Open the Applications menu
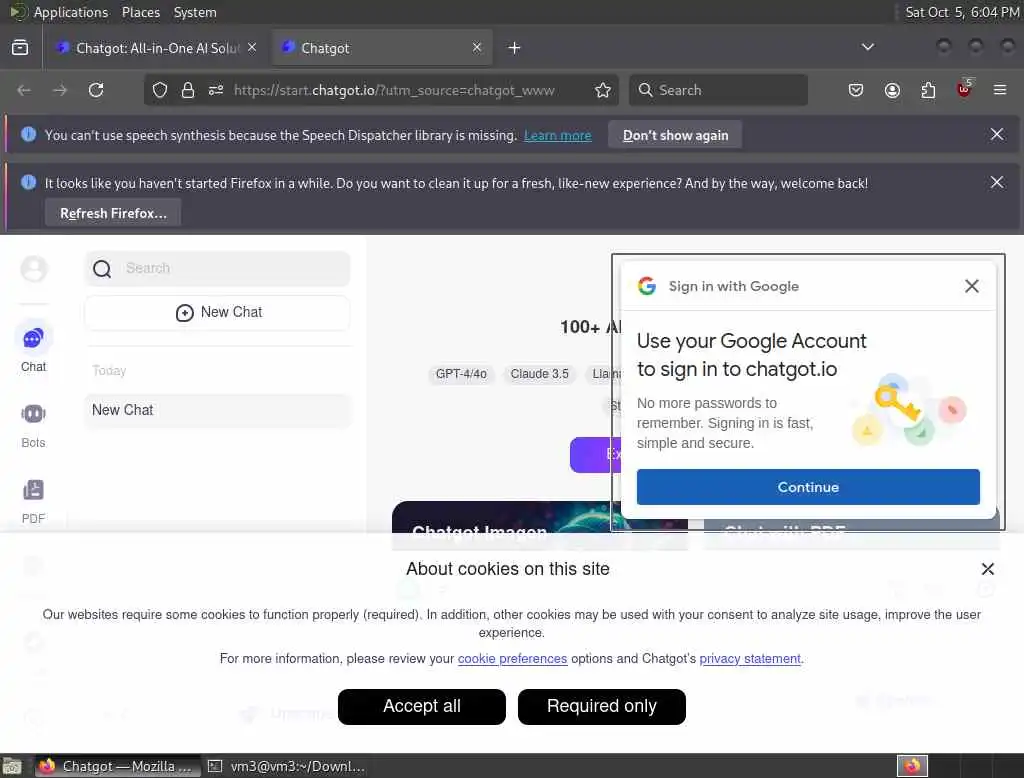This screenshot has width=1024, height=778. pos(71,12)
